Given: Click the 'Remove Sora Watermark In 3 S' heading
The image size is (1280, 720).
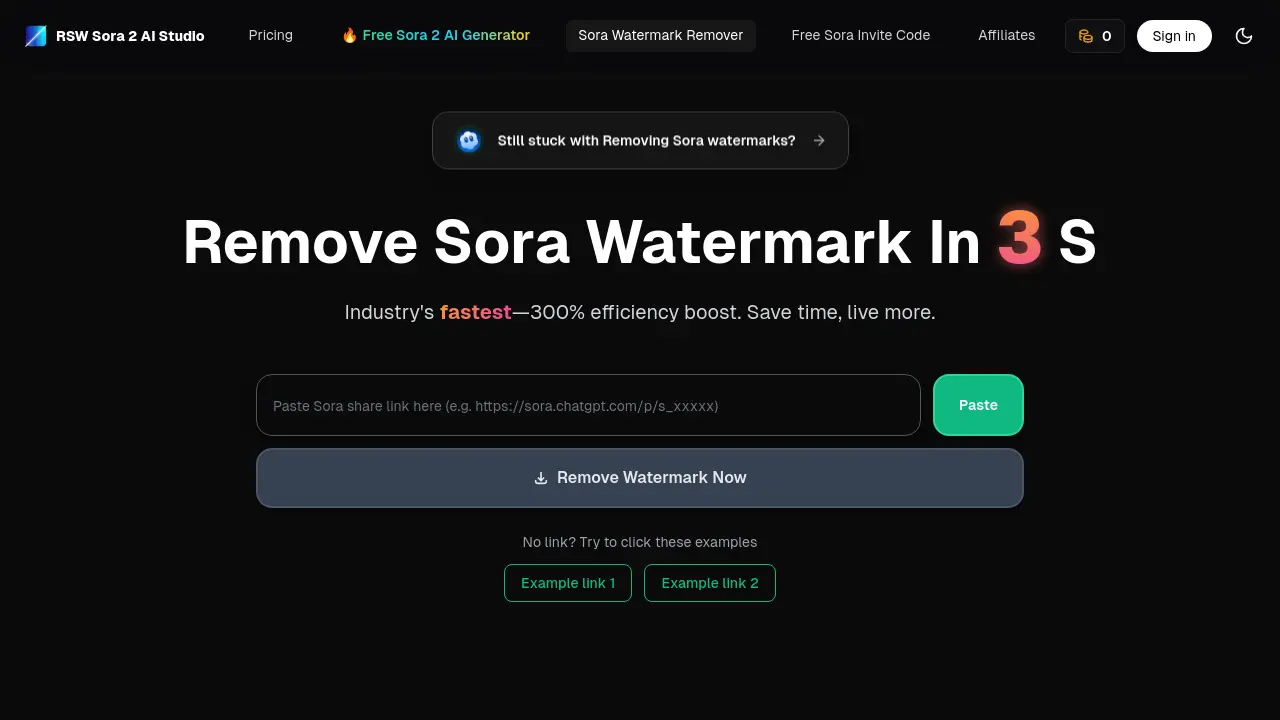Looking at the screenshot, I should (640, 241).
